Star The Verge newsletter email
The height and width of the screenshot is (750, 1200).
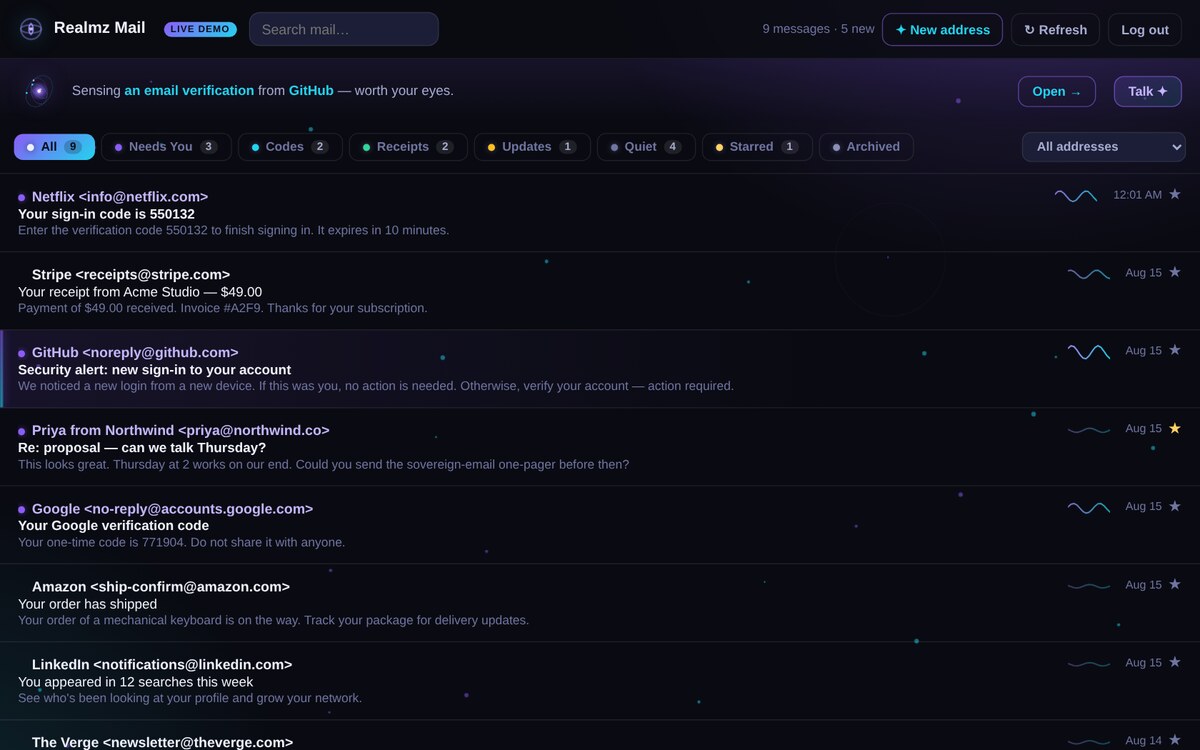1175,740
